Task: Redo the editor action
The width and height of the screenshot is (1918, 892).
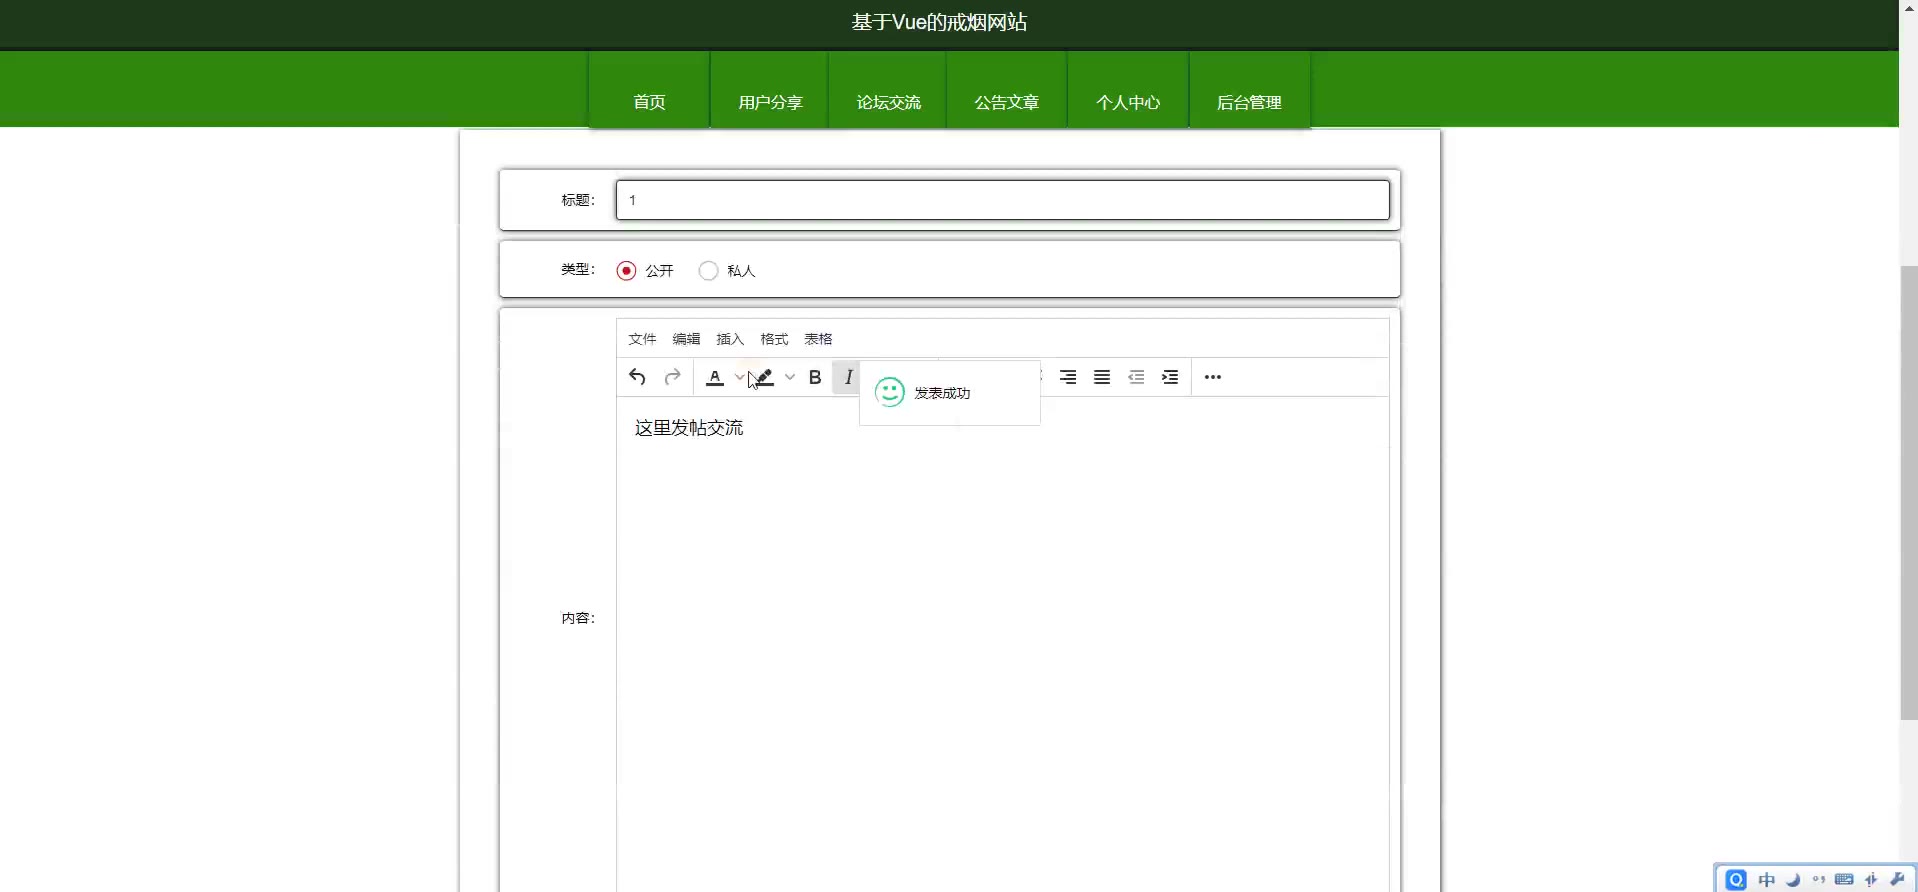Action: click(x=673, y=377)
